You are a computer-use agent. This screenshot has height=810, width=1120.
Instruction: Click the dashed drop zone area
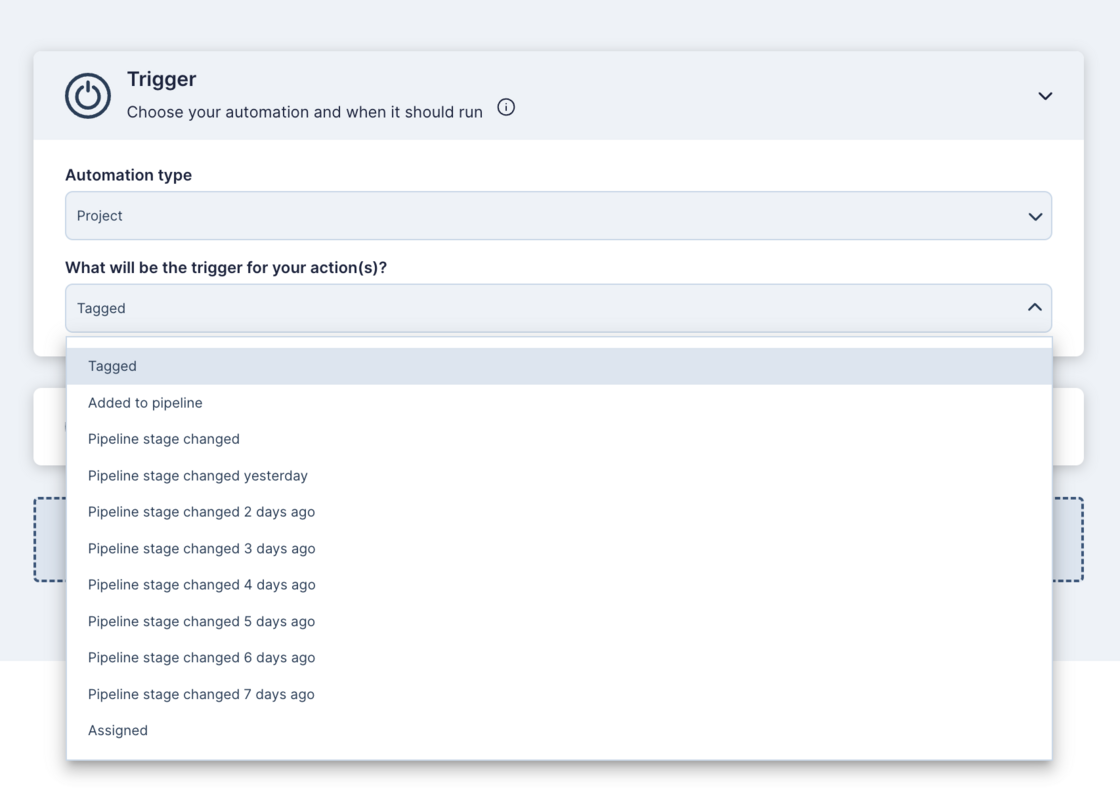coord(1067,540)
